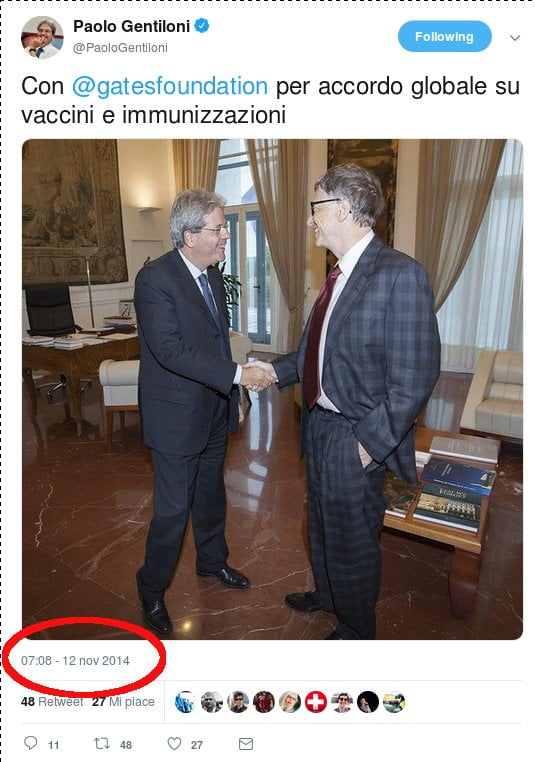Screen dimensions: 535x762
Task: Click the first liker avatar in row
Action: click(x=185, y=702)
